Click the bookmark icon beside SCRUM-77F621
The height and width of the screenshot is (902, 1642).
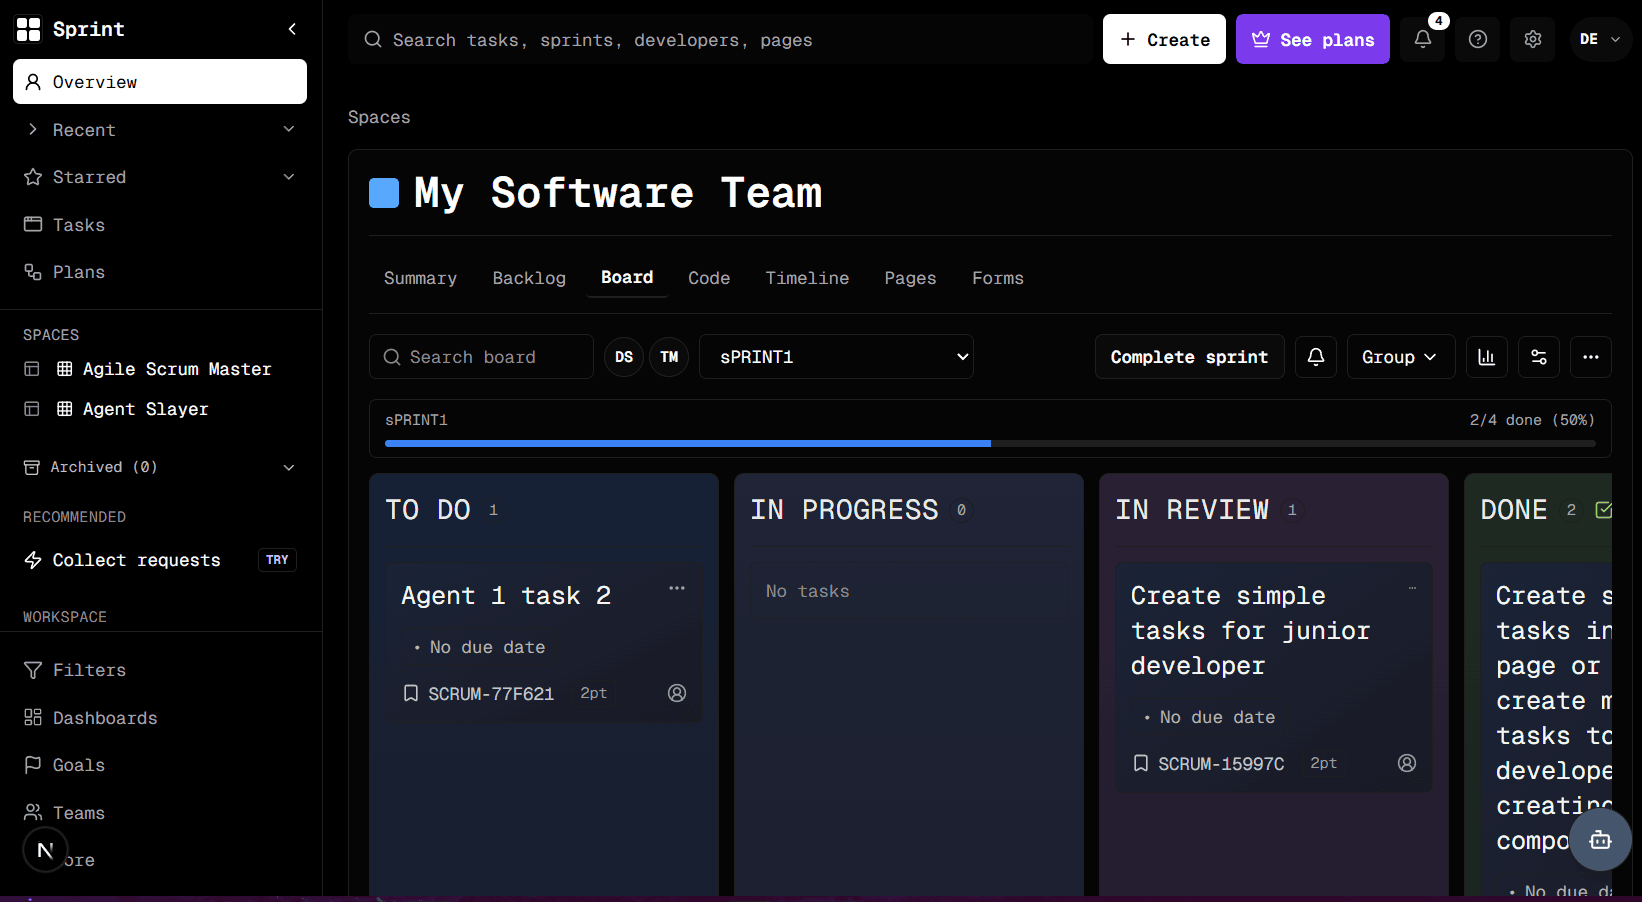tap(411, 693)
